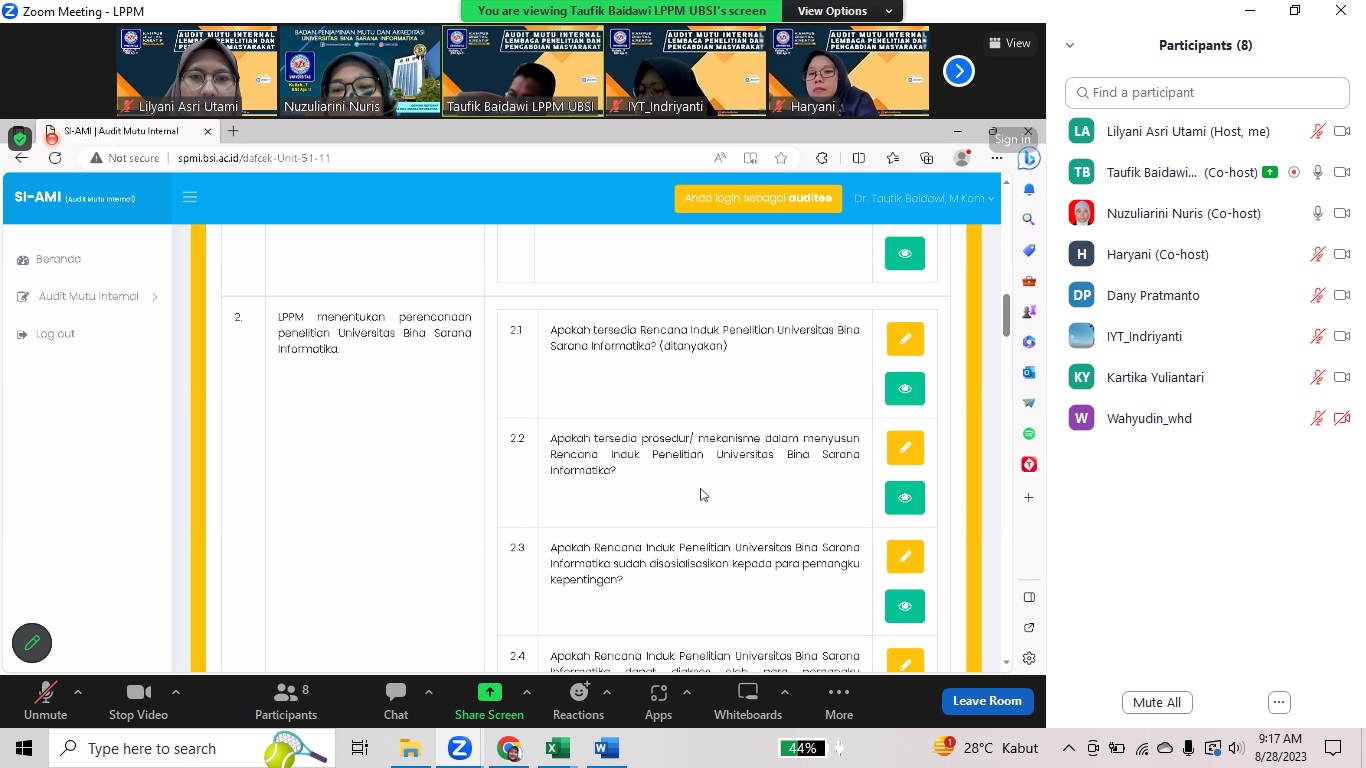Open File Explorer from the taskbar
Screen dimensions: 1366x768
pos(410,748)
